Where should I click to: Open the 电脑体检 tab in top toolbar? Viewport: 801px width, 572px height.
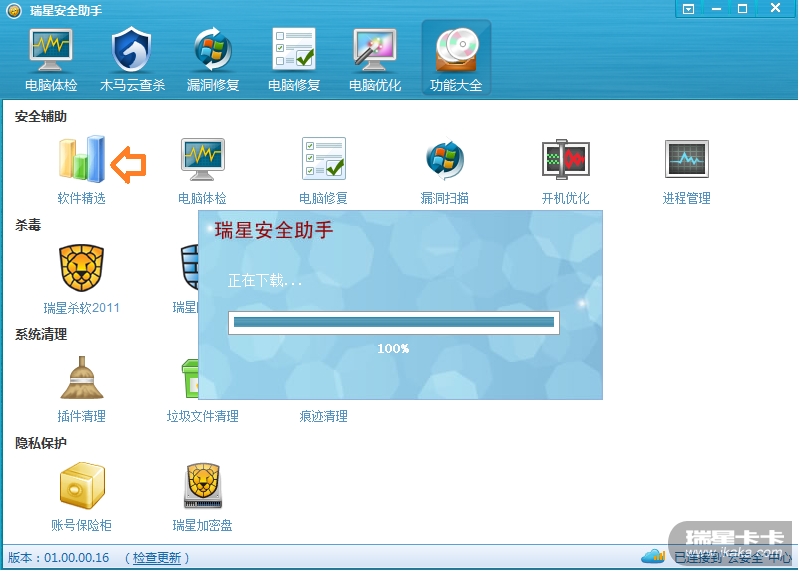pos(51,60)
